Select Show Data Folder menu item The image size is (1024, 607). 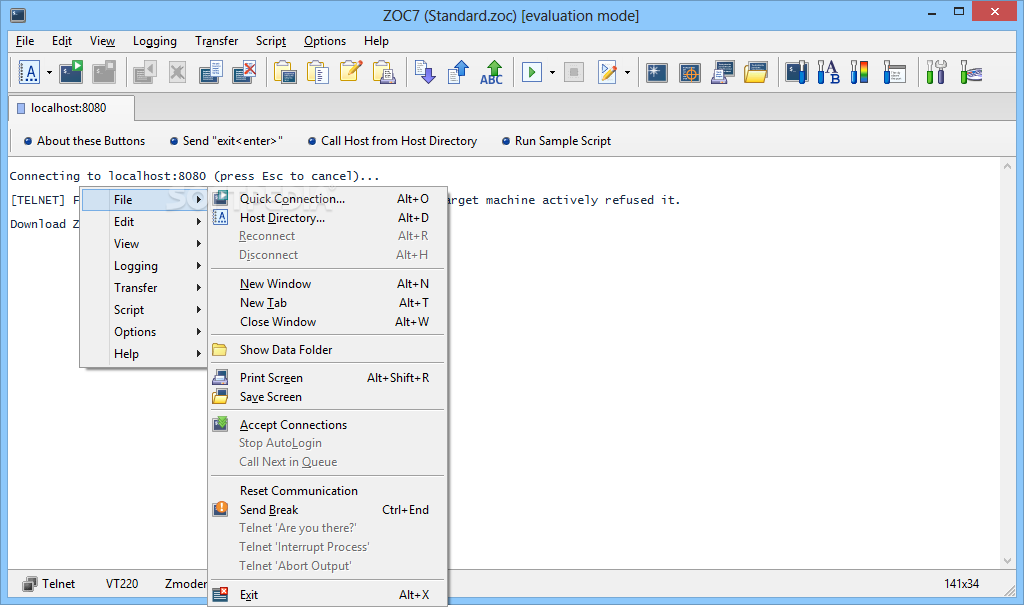pos(328,350)
